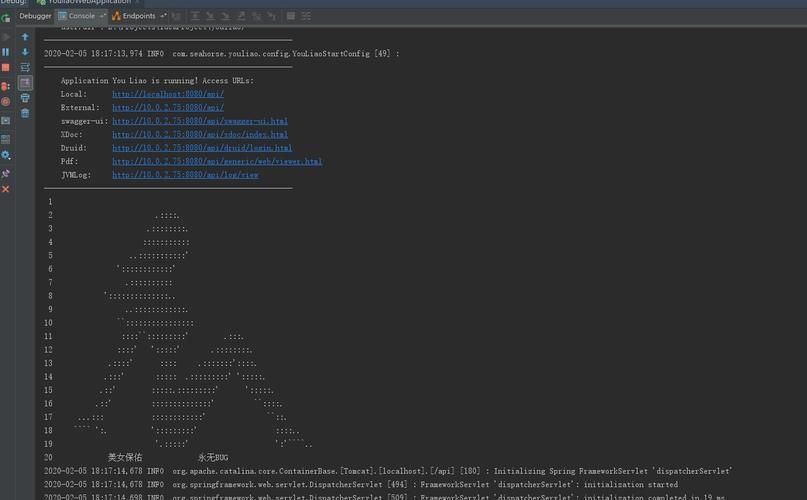
Task: Click the Rerun application icon
Action: (6, 17)
